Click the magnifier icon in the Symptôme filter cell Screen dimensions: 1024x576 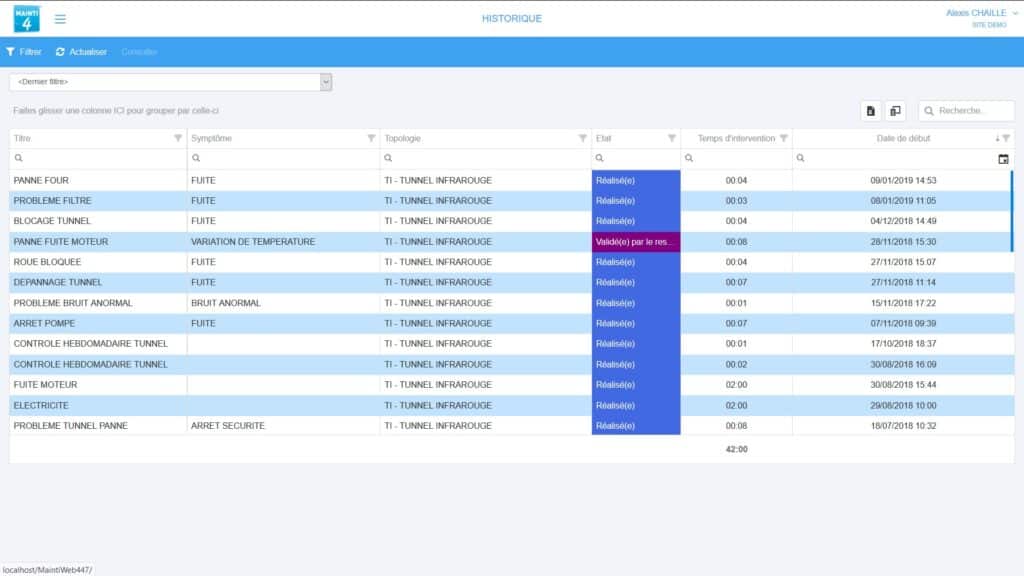(x=195, y=158)
